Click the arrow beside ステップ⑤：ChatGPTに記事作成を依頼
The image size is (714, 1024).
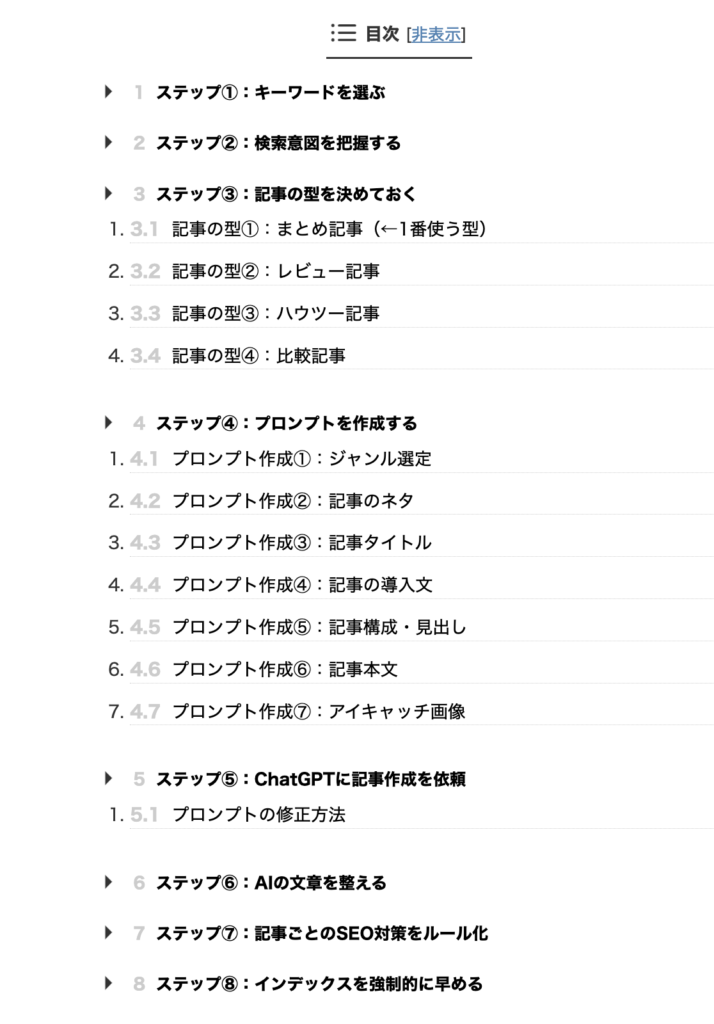click(108, 778)
